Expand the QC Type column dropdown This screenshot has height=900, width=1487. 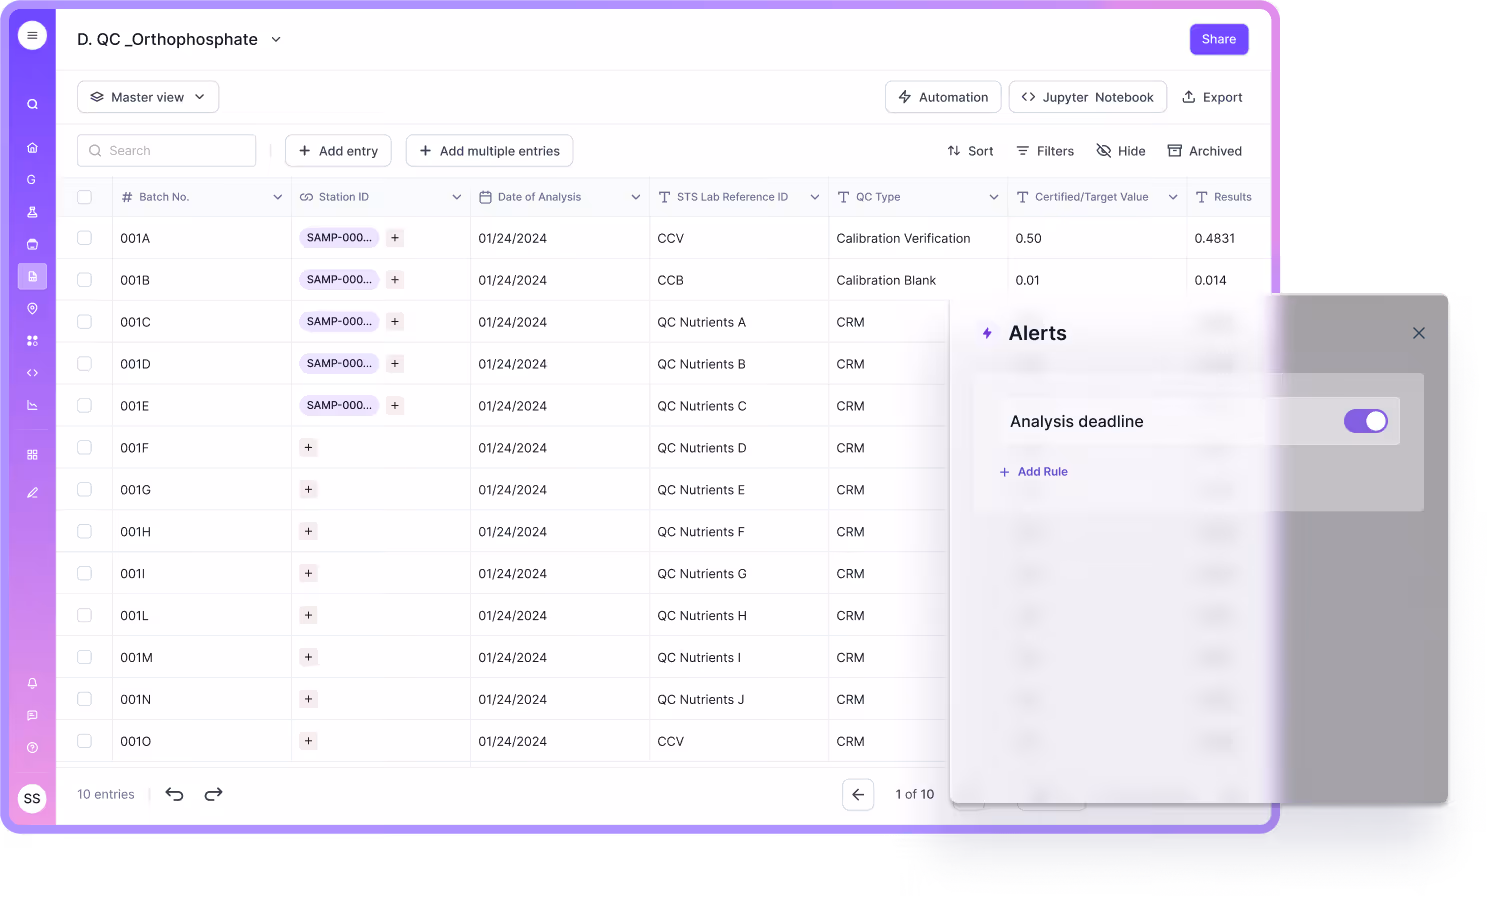(993, 197)
